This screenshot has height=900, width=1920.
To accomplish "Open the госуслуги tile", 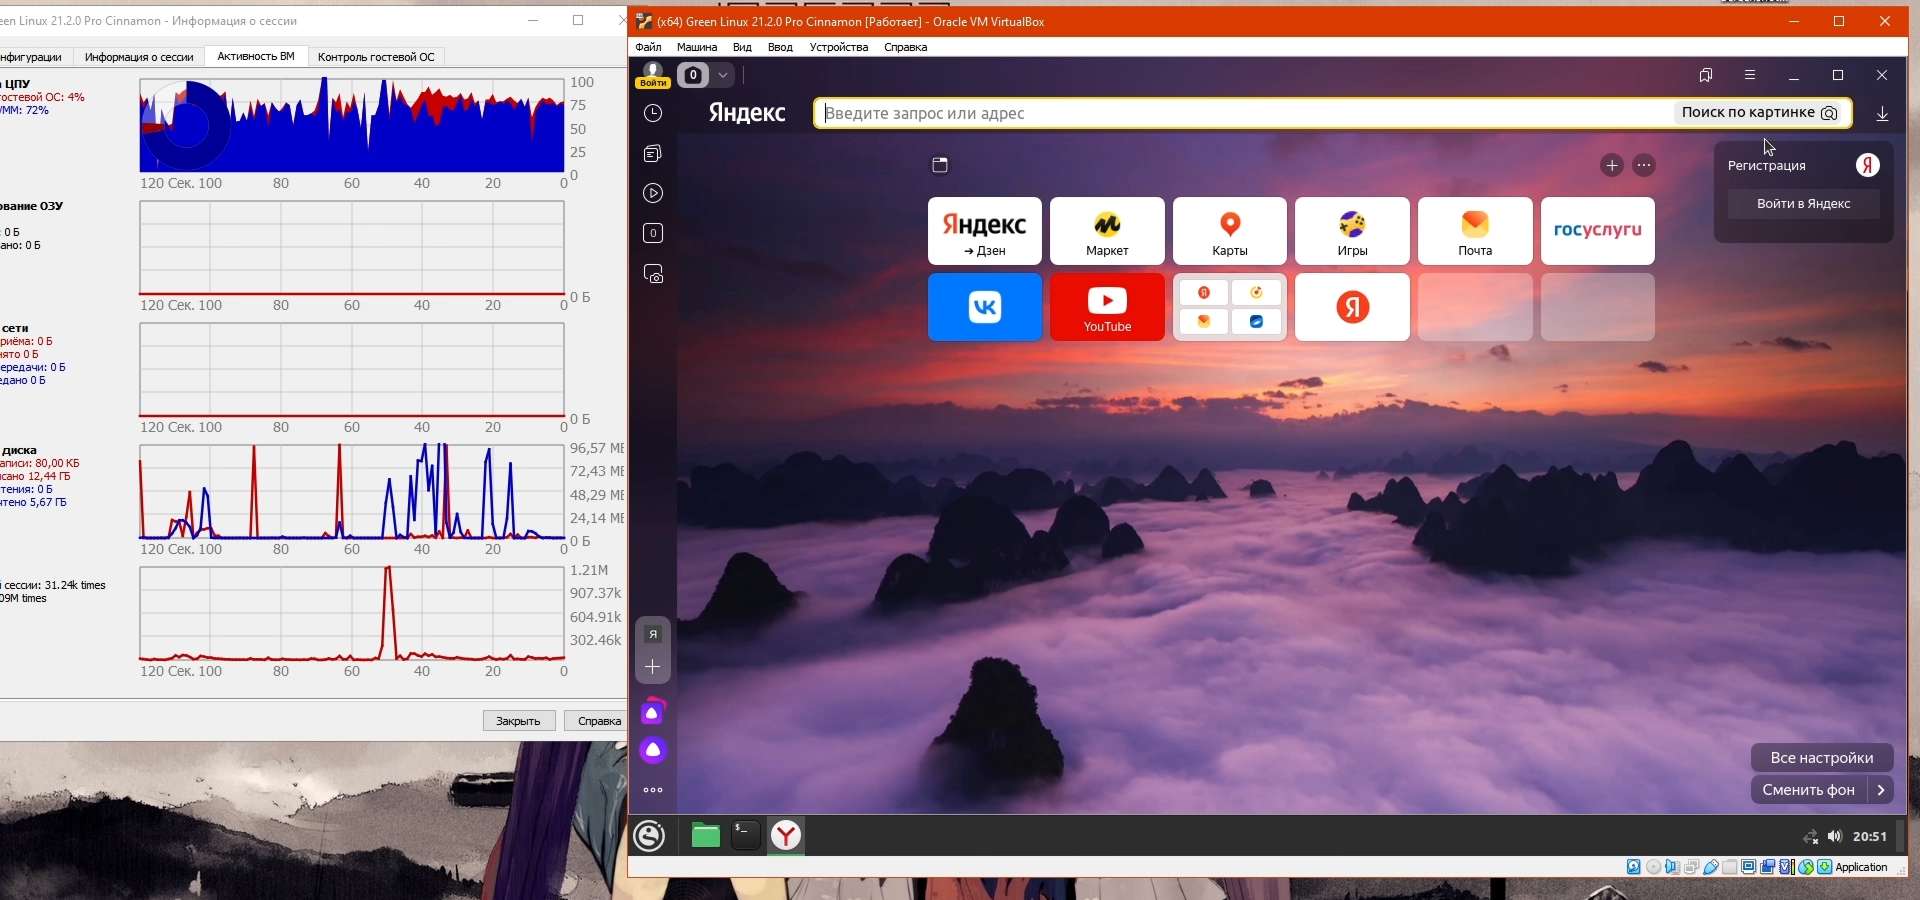I will (x=1598, y=231).
